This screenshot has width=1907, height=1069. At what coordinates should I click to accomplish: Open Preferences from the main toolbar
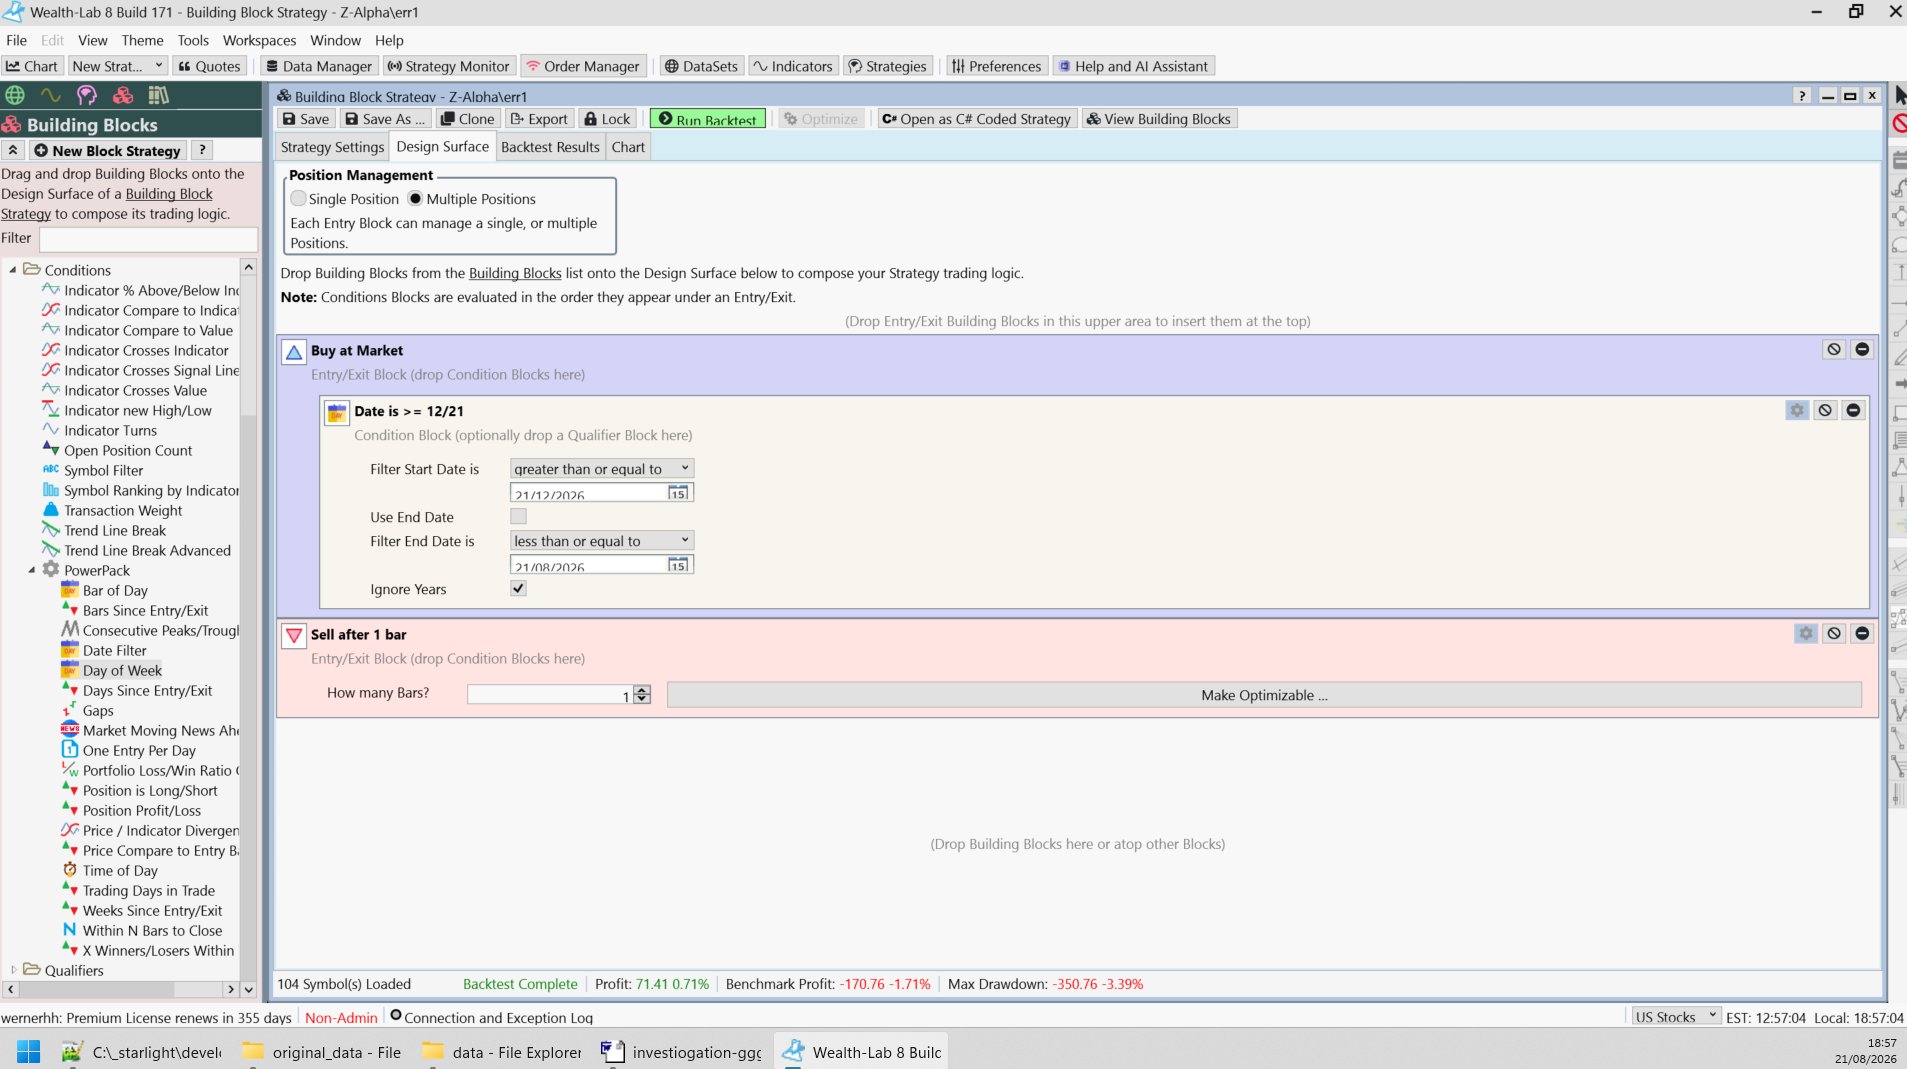(997, 66)
